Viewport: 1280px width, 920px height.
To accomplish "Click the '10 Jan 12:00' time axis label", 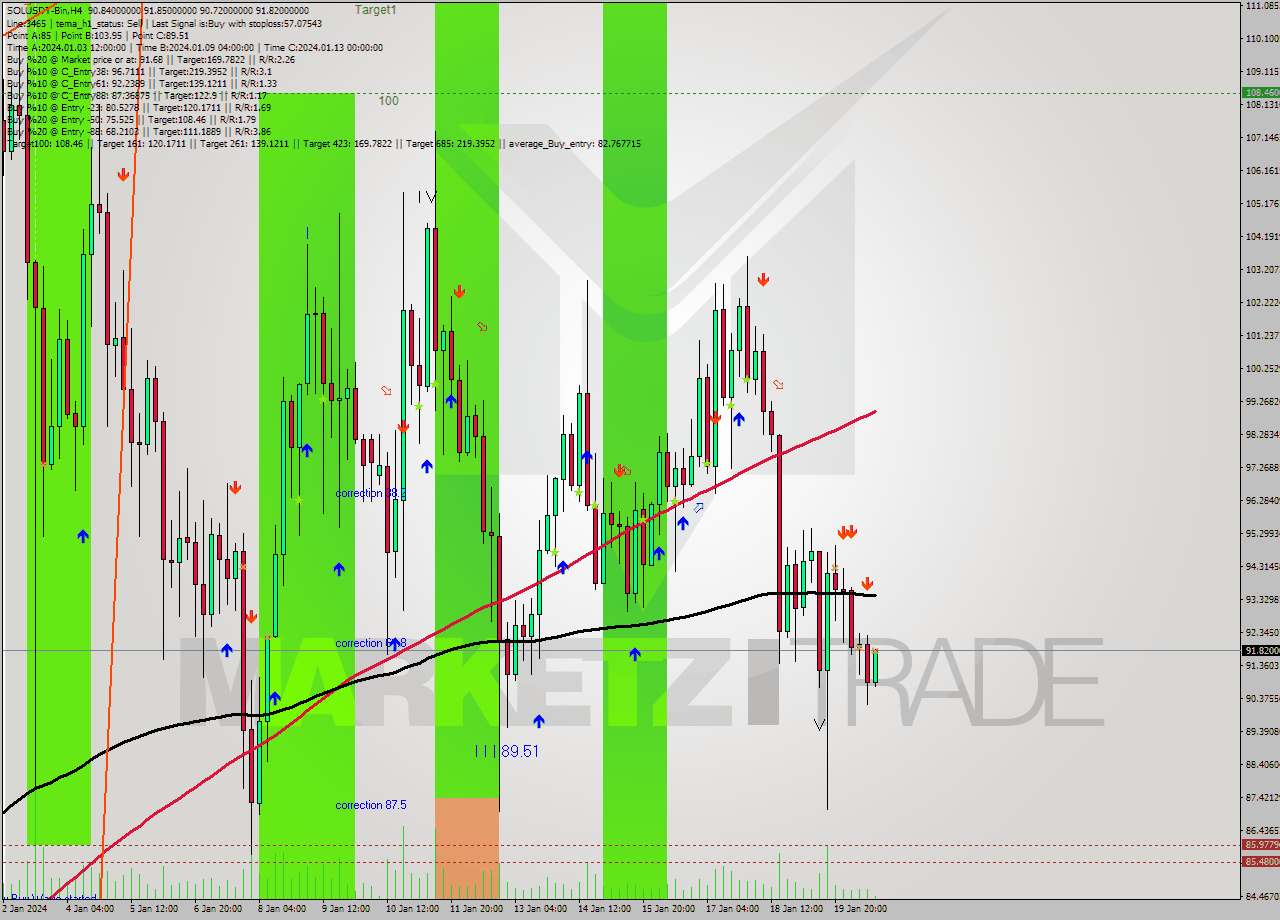I will pos(412,909).
